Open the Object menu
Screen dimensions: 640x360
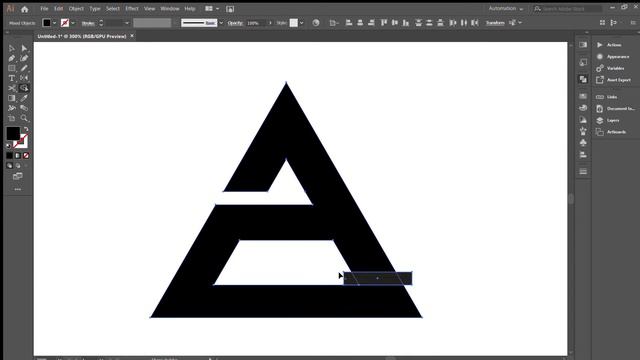click(76, 9)
